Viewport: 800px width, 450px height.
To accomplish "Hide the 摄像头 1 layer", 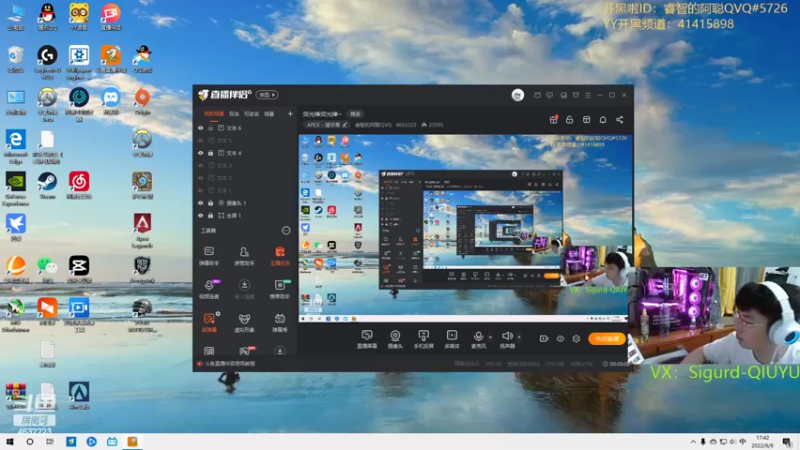I will 201,203.
